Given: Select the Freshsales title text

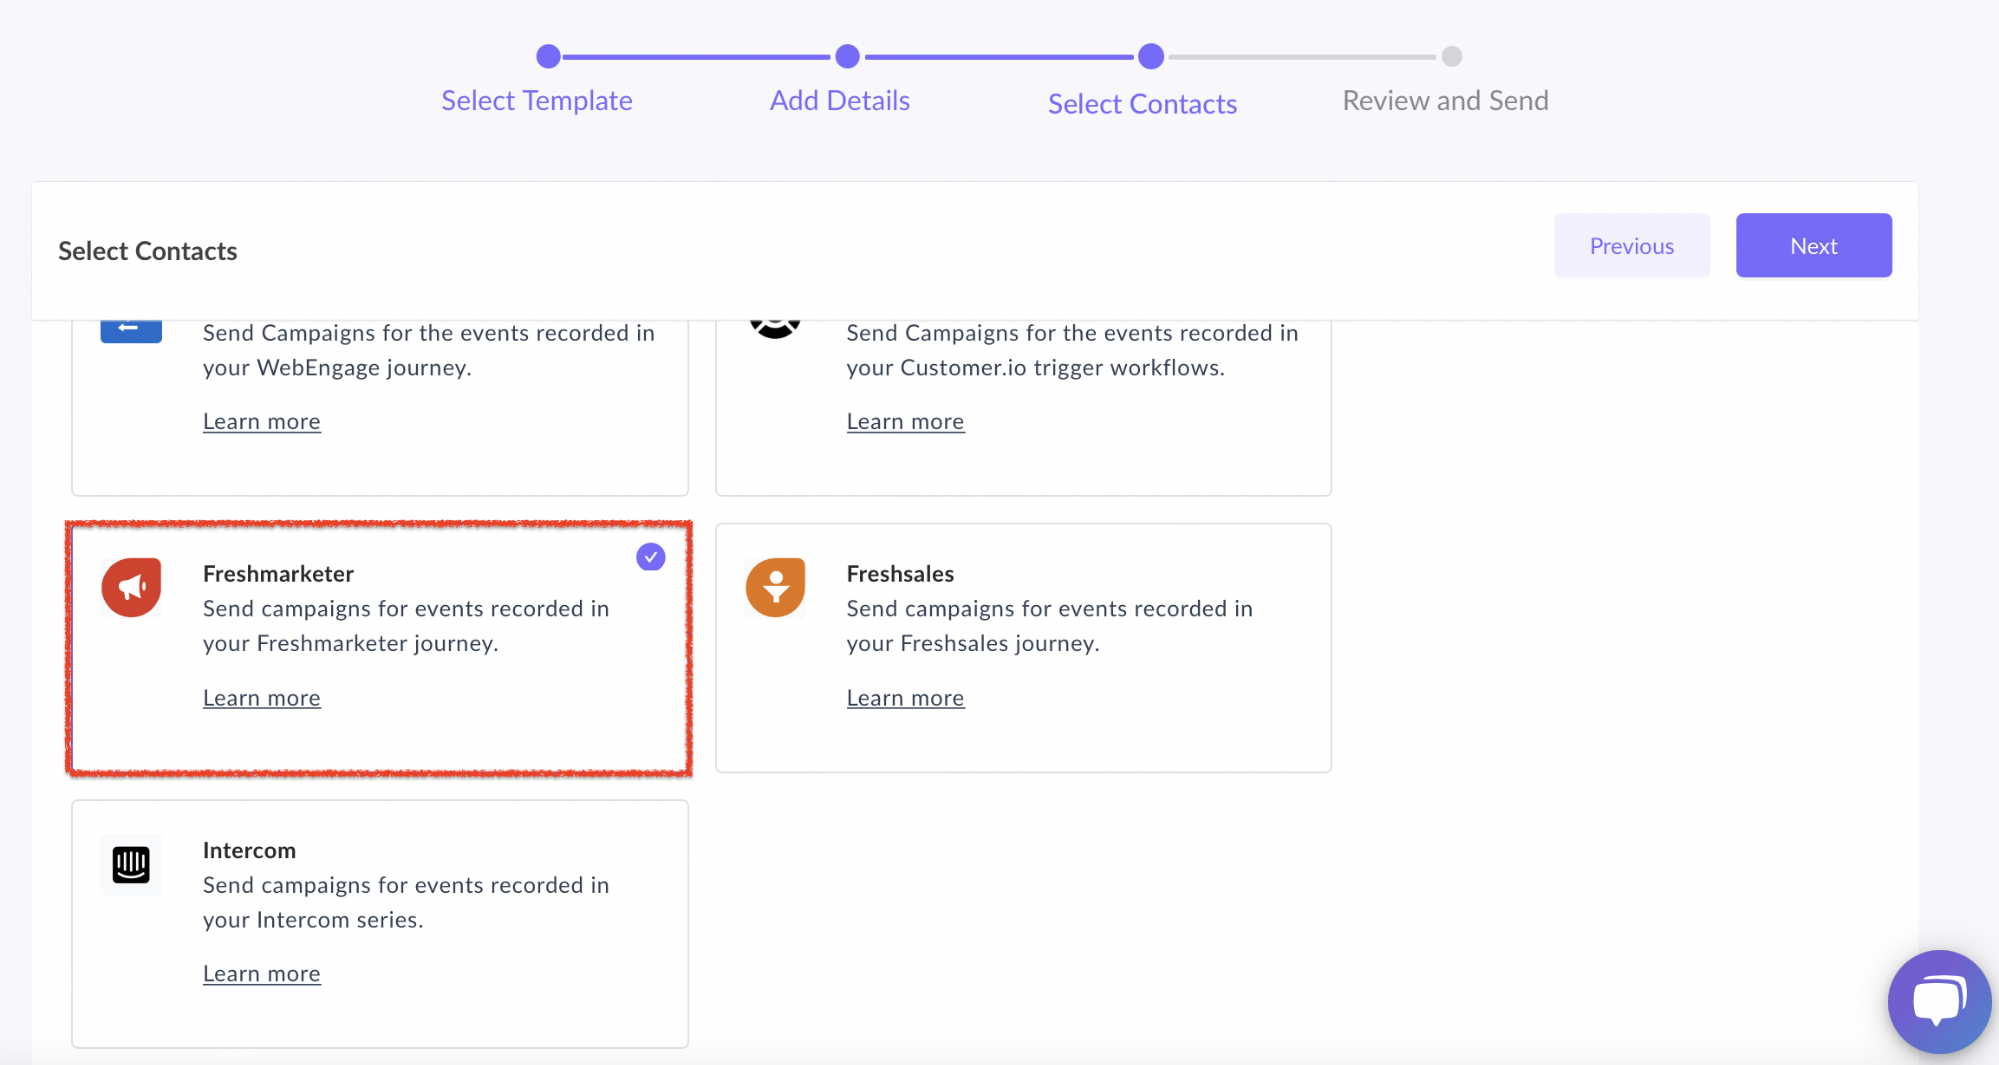Looking at the screenshot, I should click(900, 574).
